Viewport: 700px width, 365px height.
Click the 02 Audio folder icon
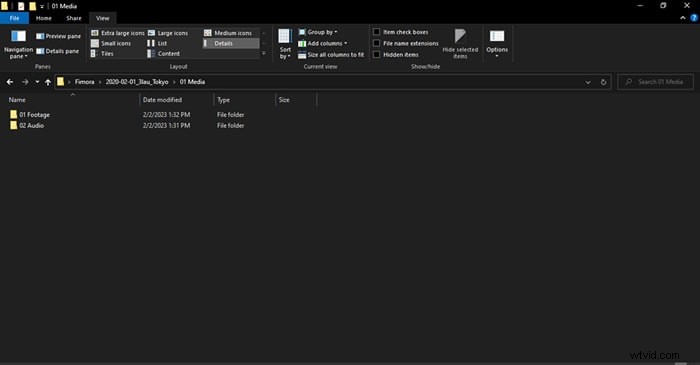(13, 125)
